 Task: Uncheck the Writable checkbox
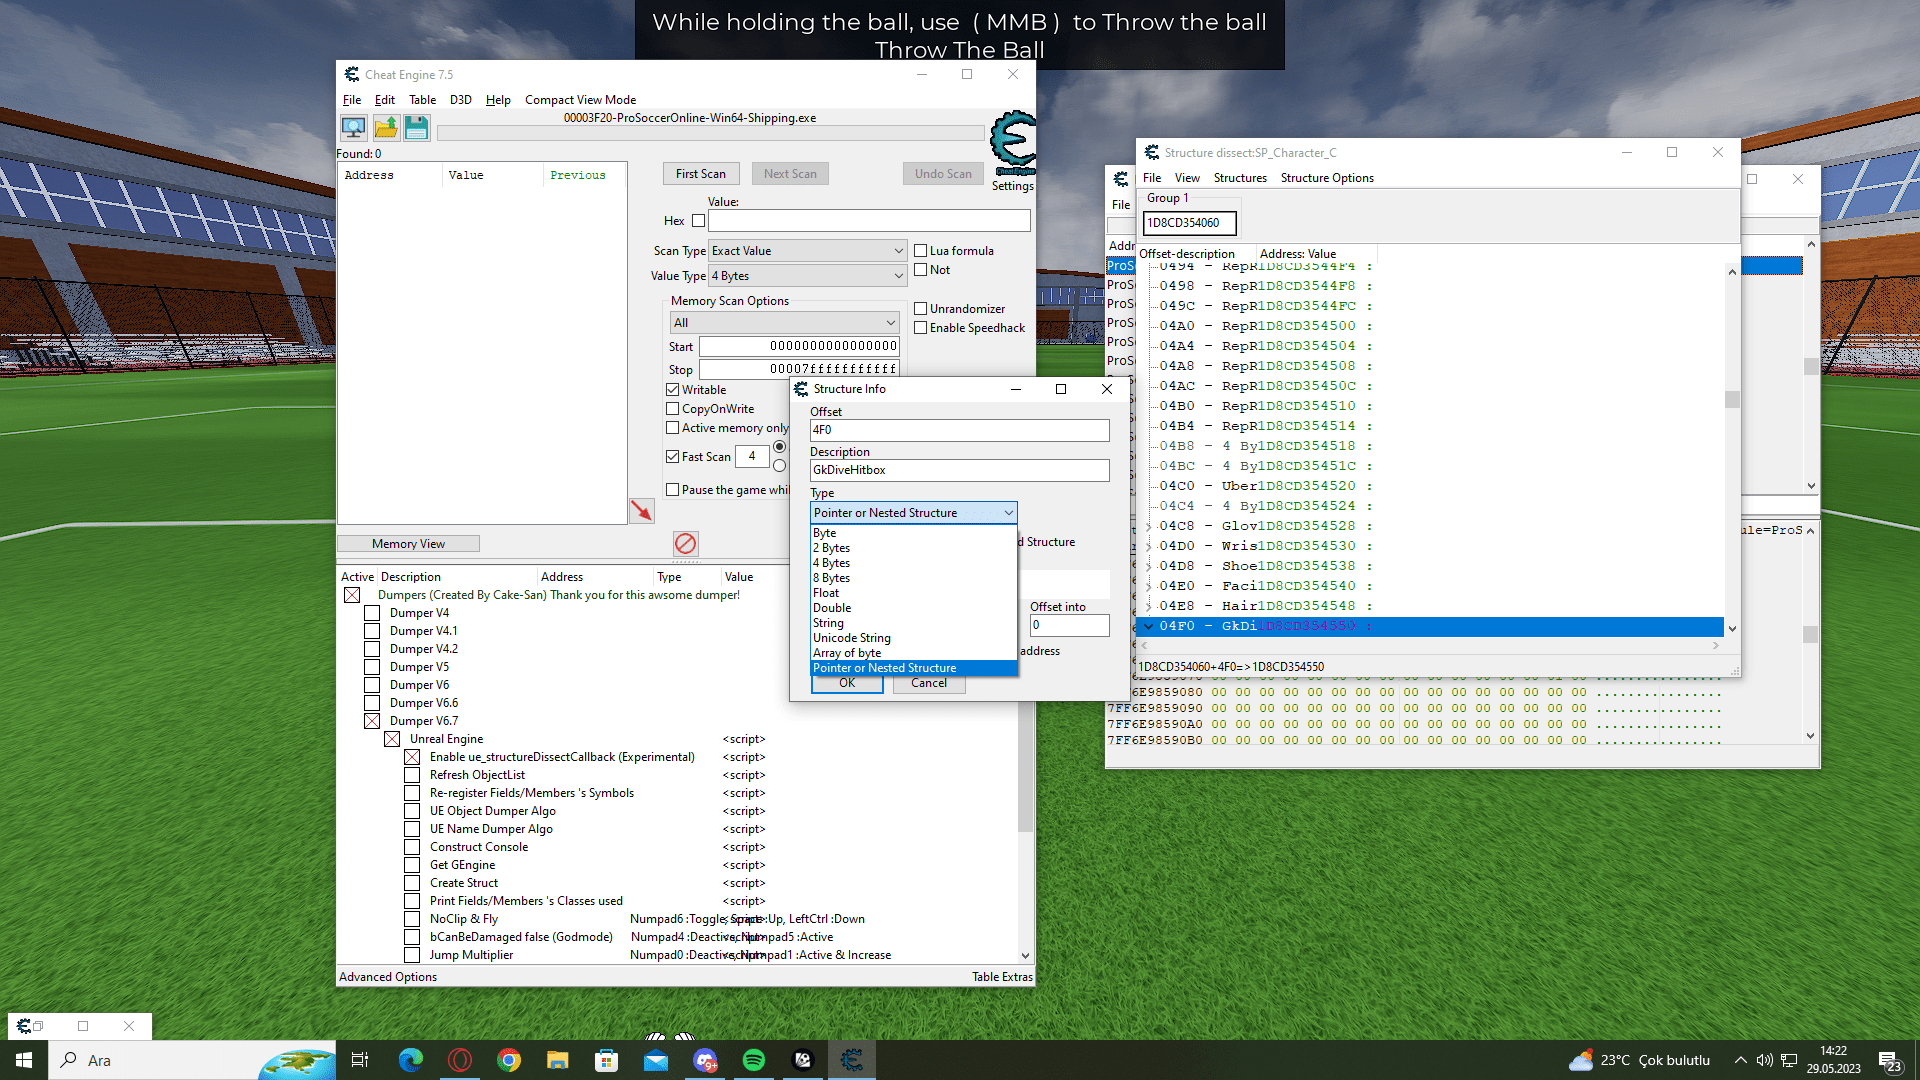tap(673, 390)
